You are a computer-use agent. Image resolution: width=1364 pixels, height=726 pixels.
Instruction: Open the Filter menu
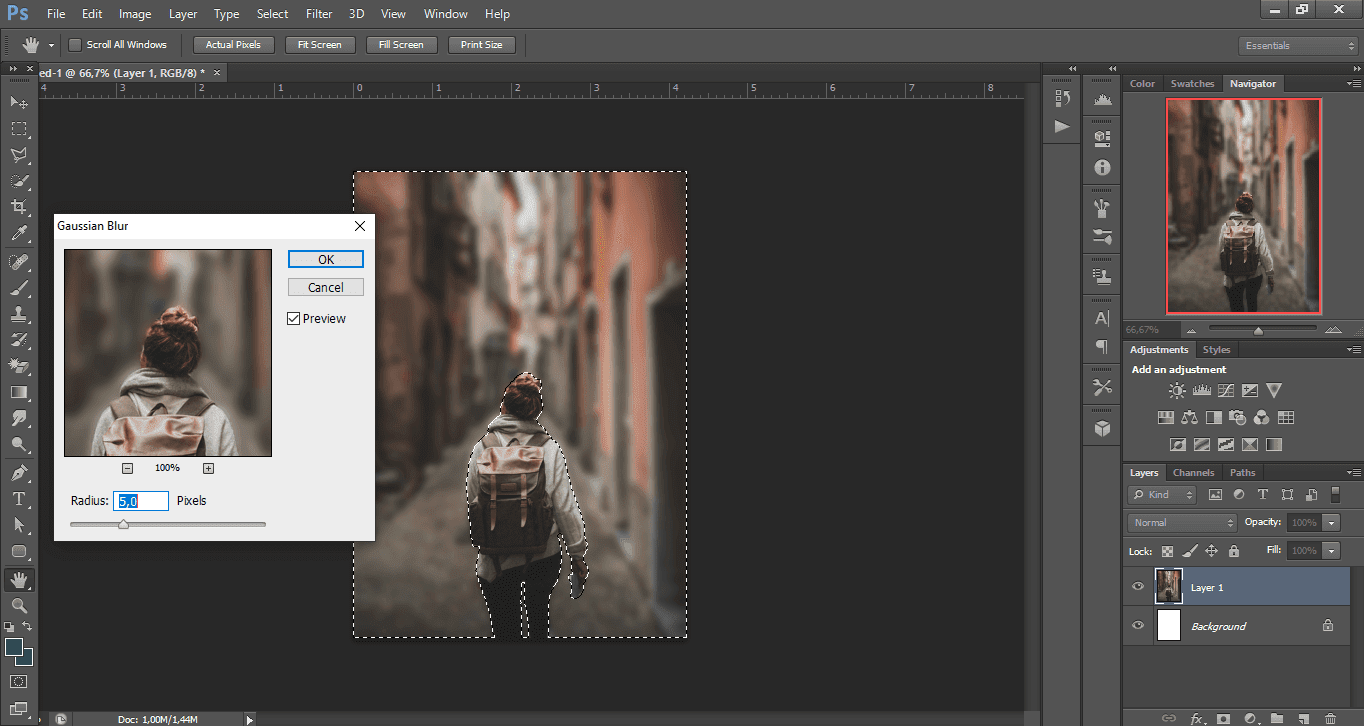click(x=319, y=14)
